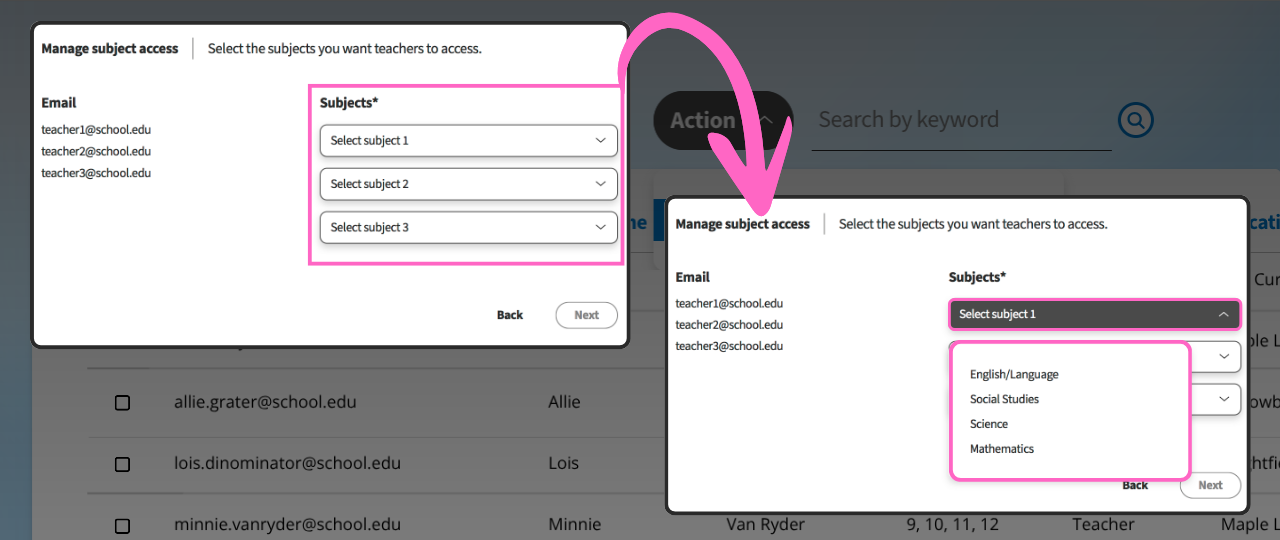Open the Action dropdown button
This screenshot has width=1280, height=540.
coord(723,121)
